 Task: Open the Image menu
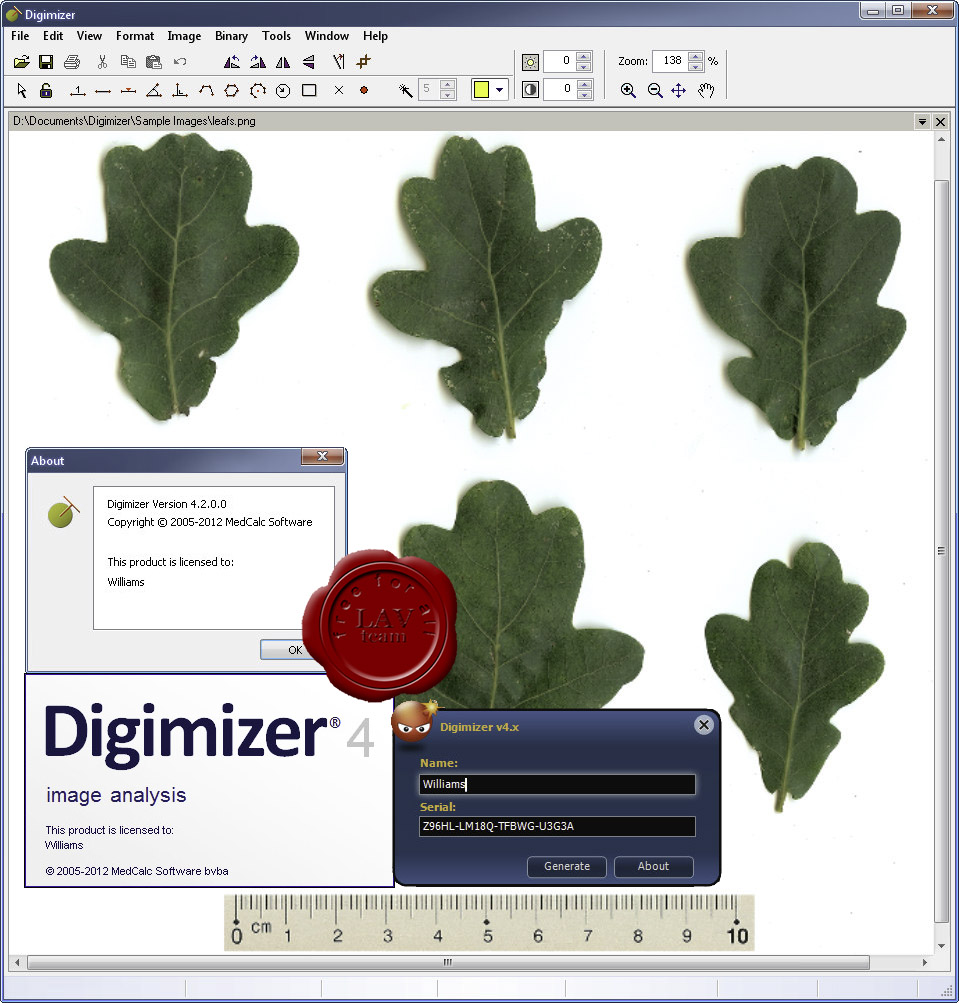point(184,36)
